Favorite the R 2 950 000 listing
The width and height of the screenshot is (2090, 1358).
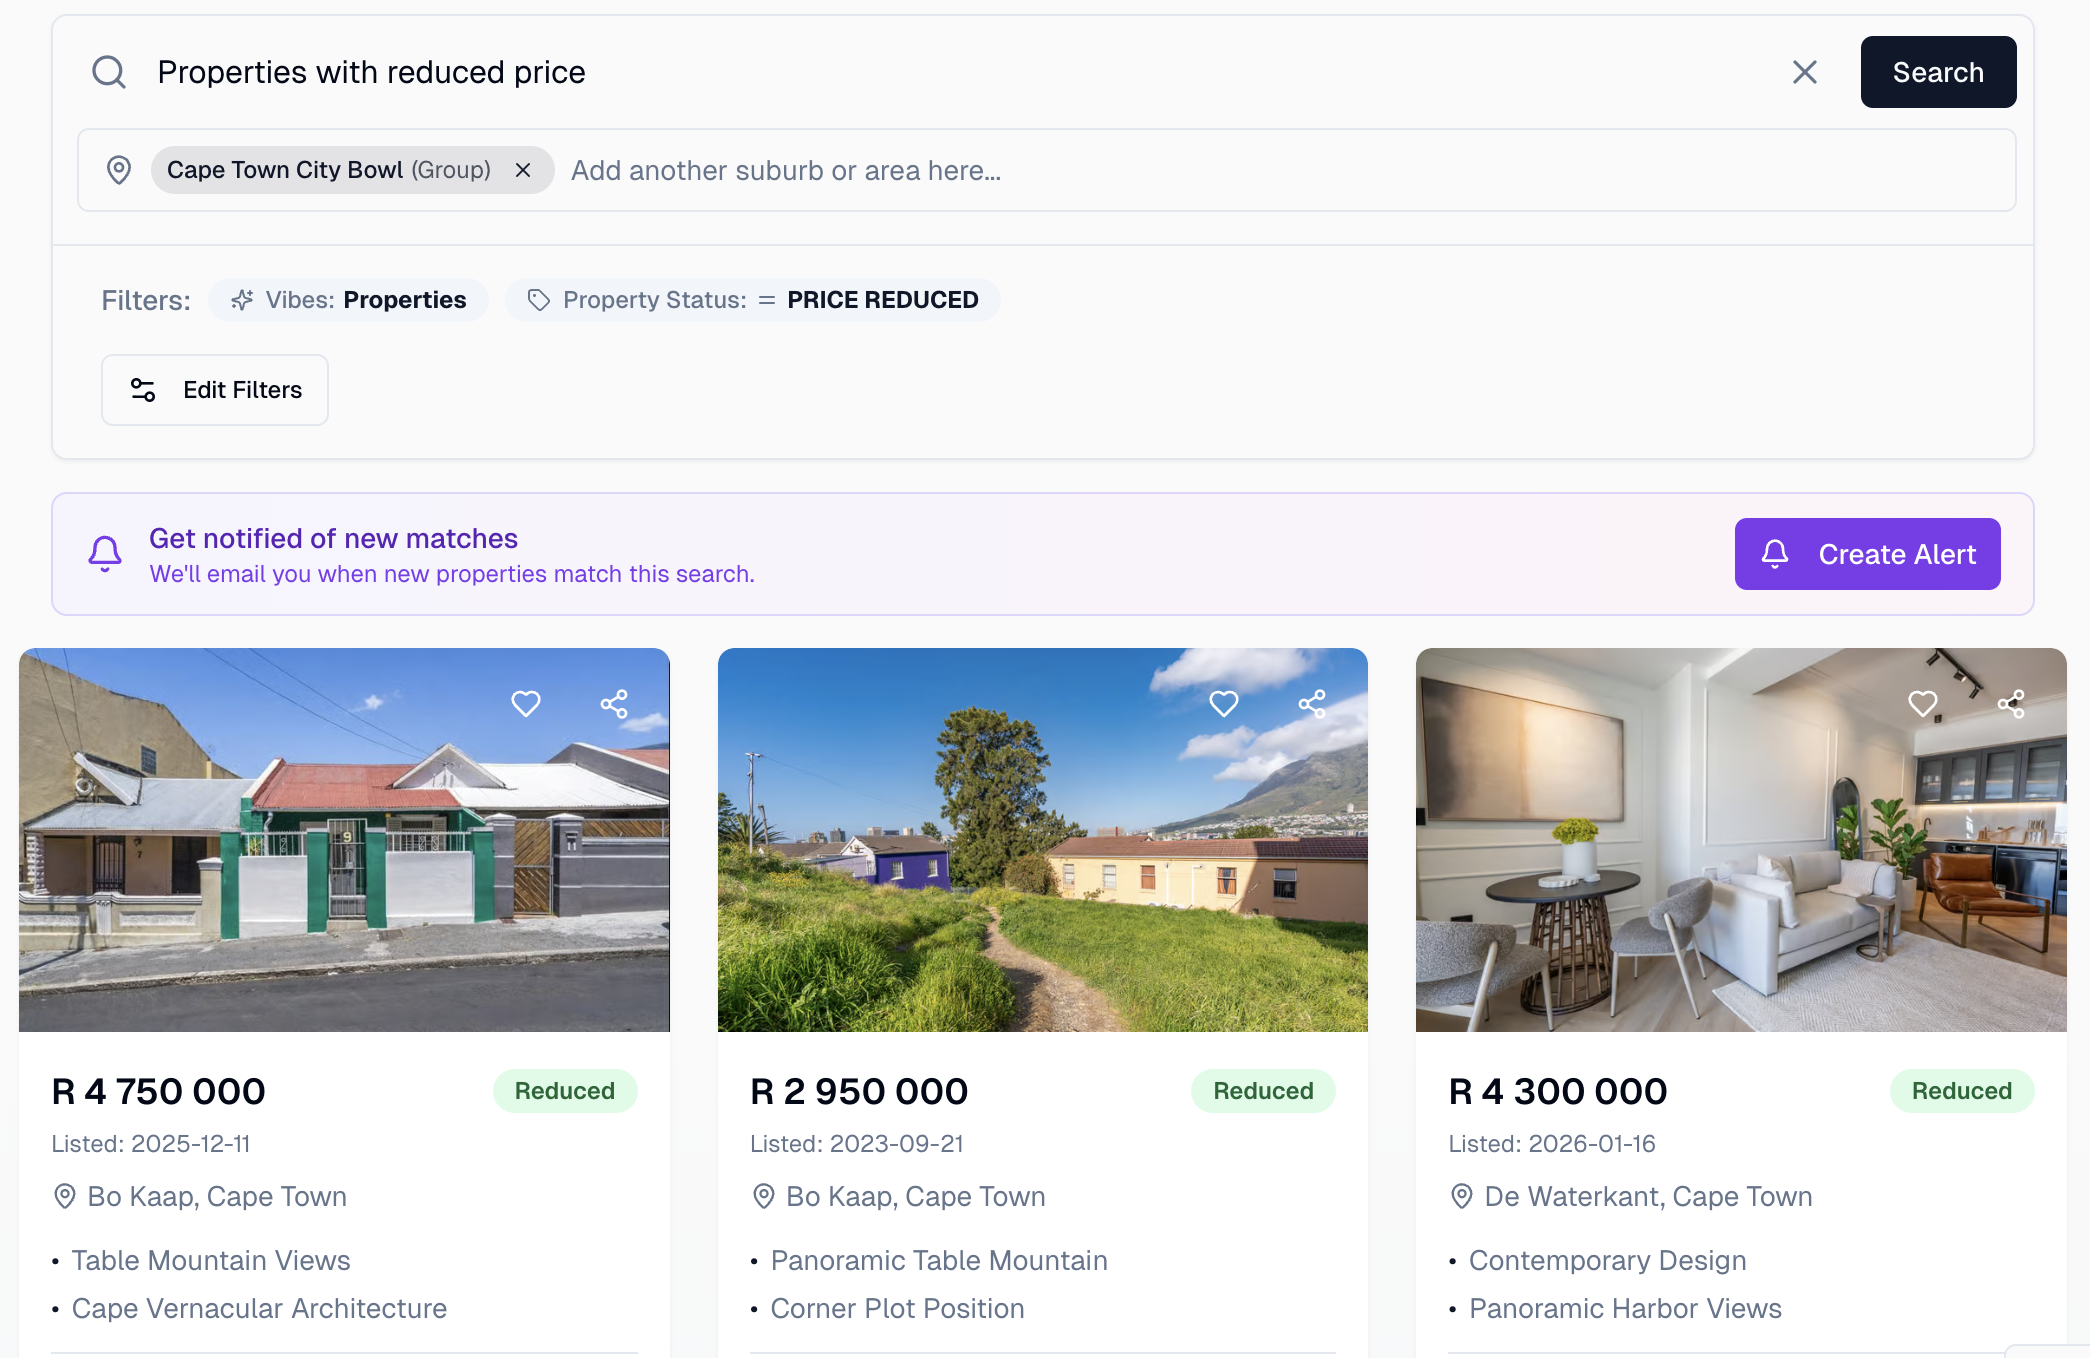tap(1224, 704)
